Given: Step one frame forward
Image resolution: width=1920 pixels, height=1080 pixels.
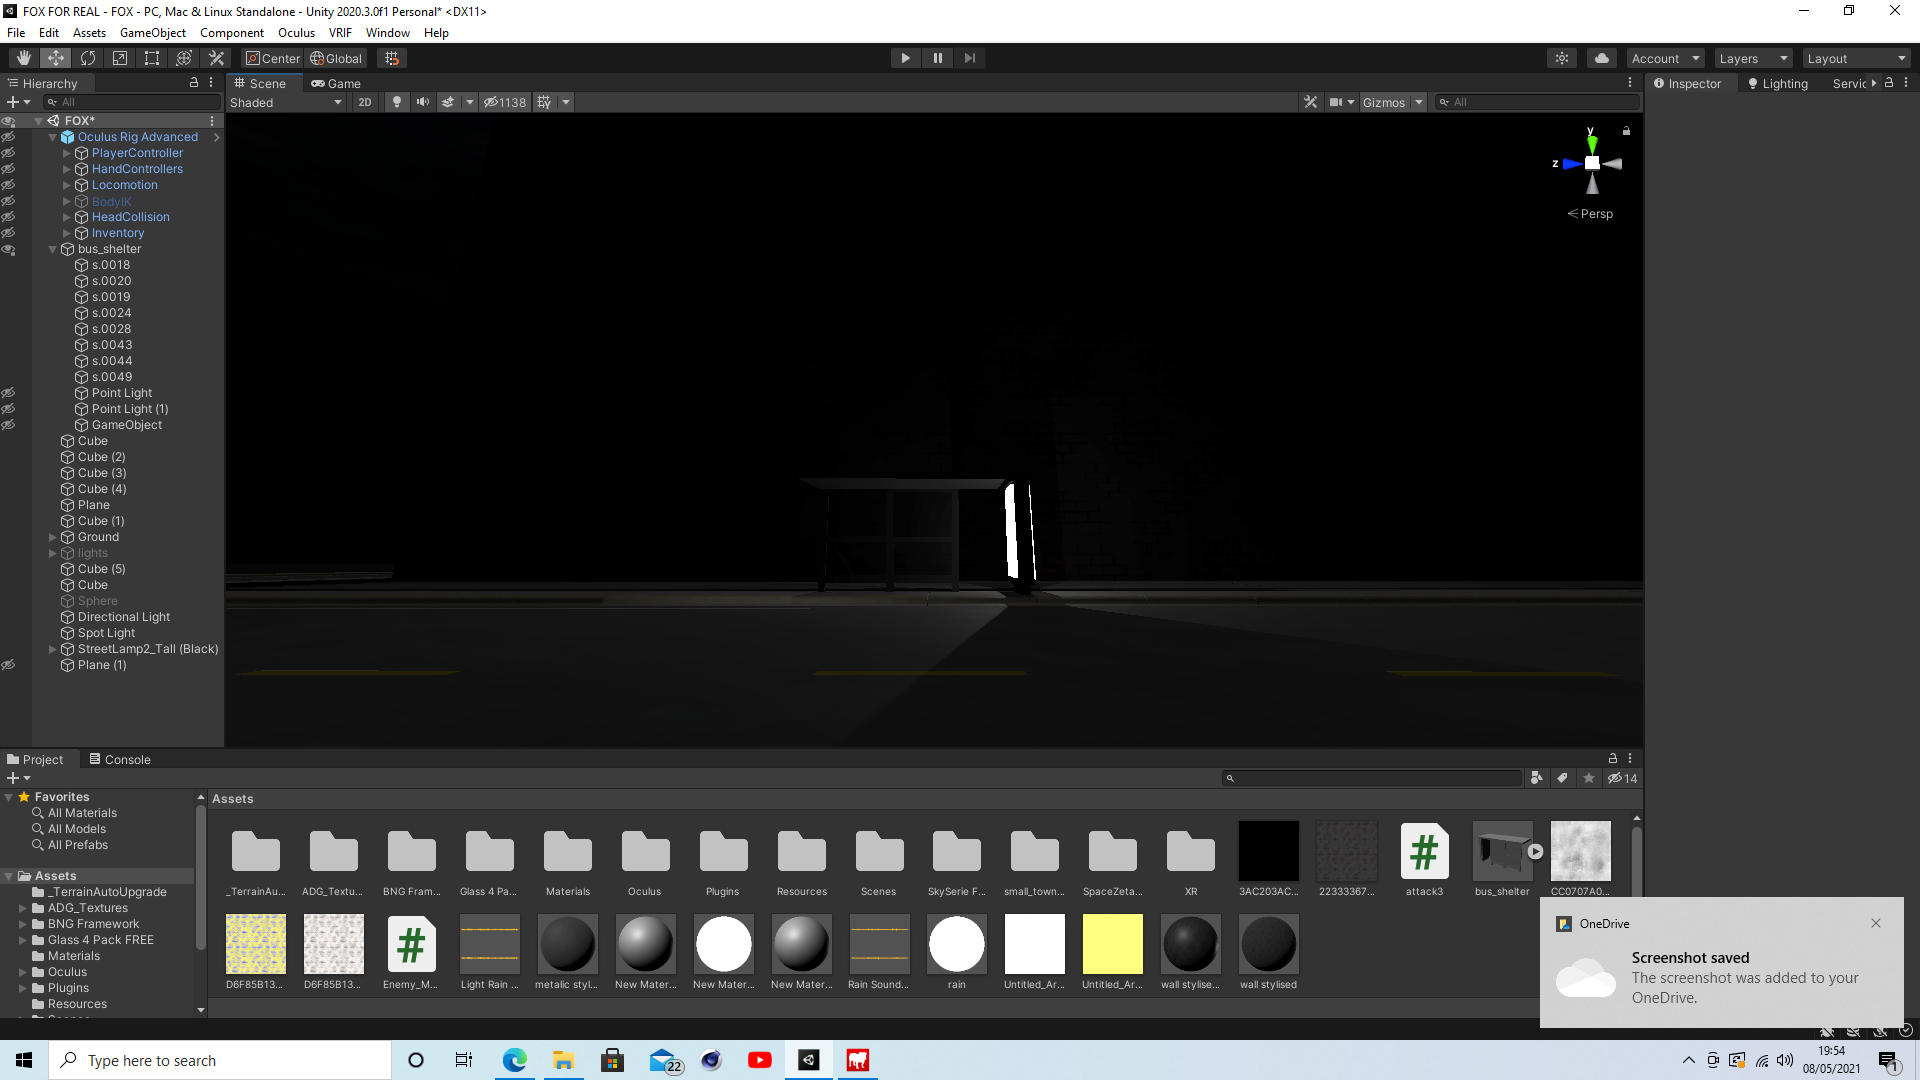Looking at the screenshot, I should (969, 58).
